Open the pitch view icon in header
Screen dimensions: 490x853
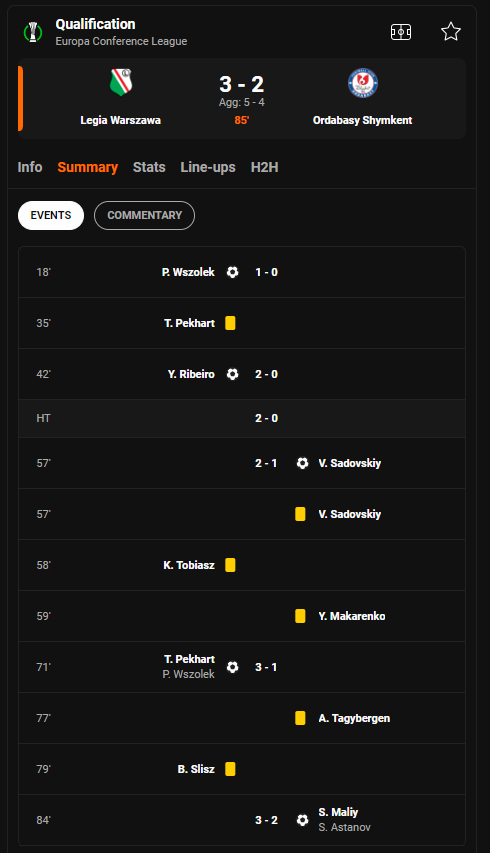coord(401,32)
